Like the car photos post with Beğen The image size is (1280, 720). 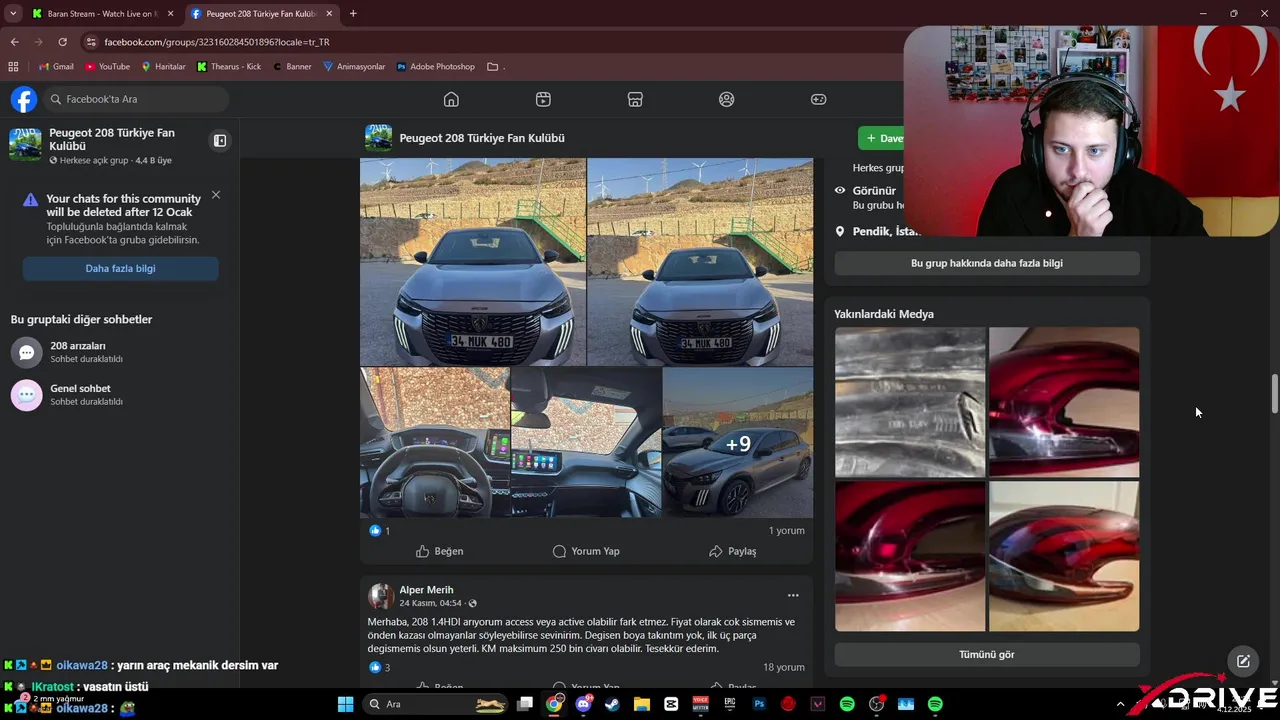[x=440, y=551]
